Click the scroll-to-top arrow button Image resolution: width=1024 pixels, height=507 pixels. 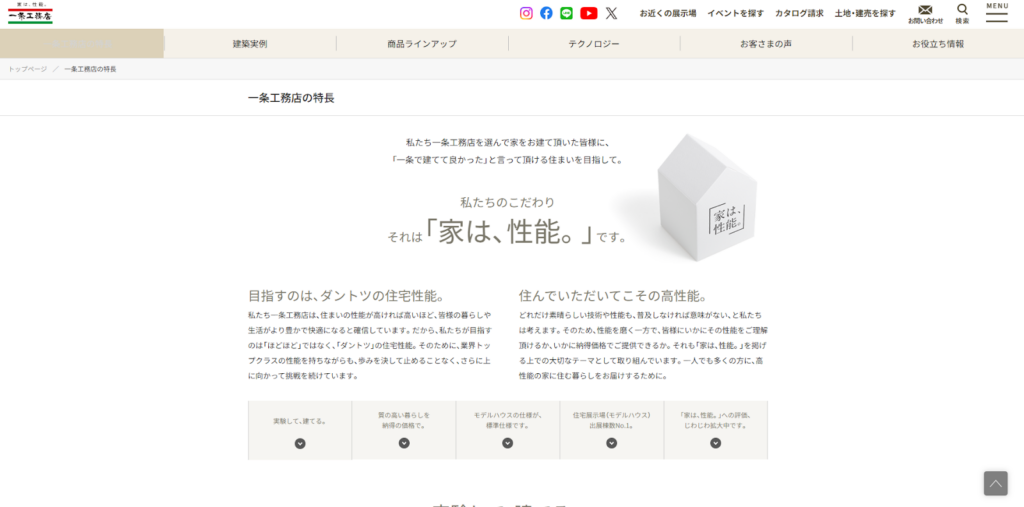pos(995,483)
